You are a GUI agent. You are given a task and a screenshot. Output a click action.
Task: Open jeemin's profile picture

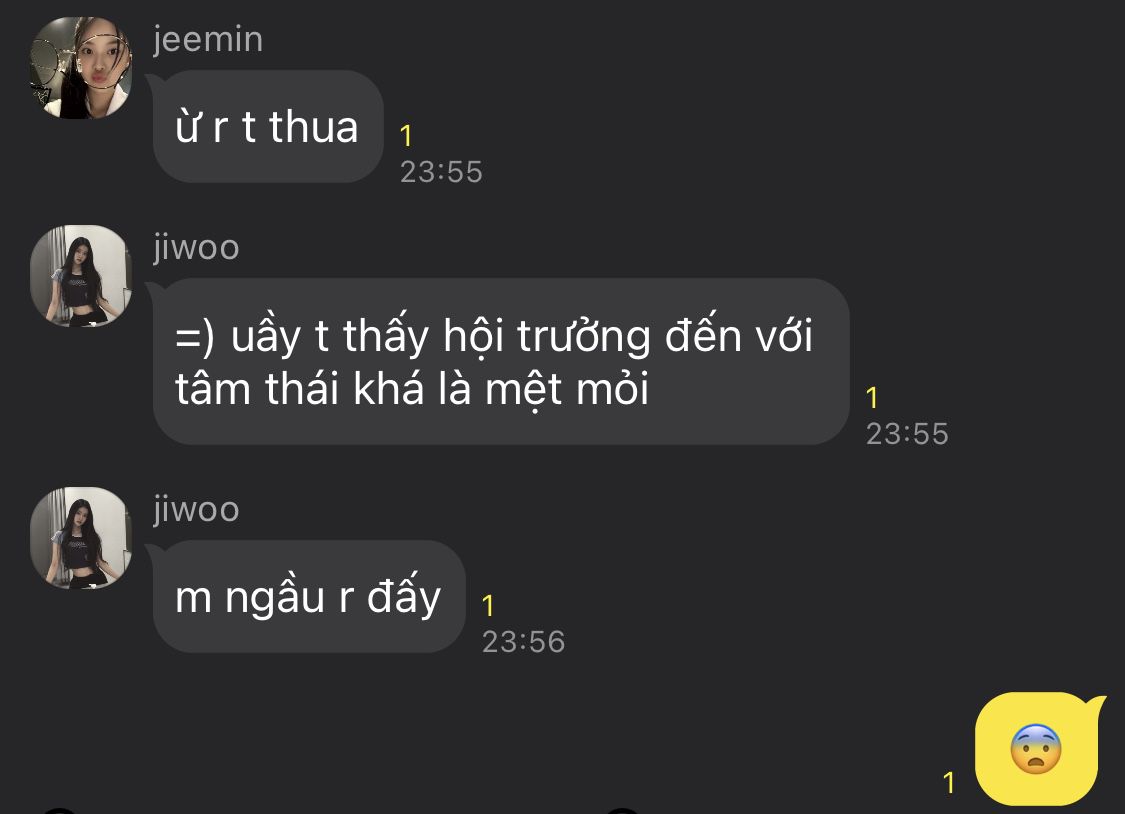(x=81, y=68)
